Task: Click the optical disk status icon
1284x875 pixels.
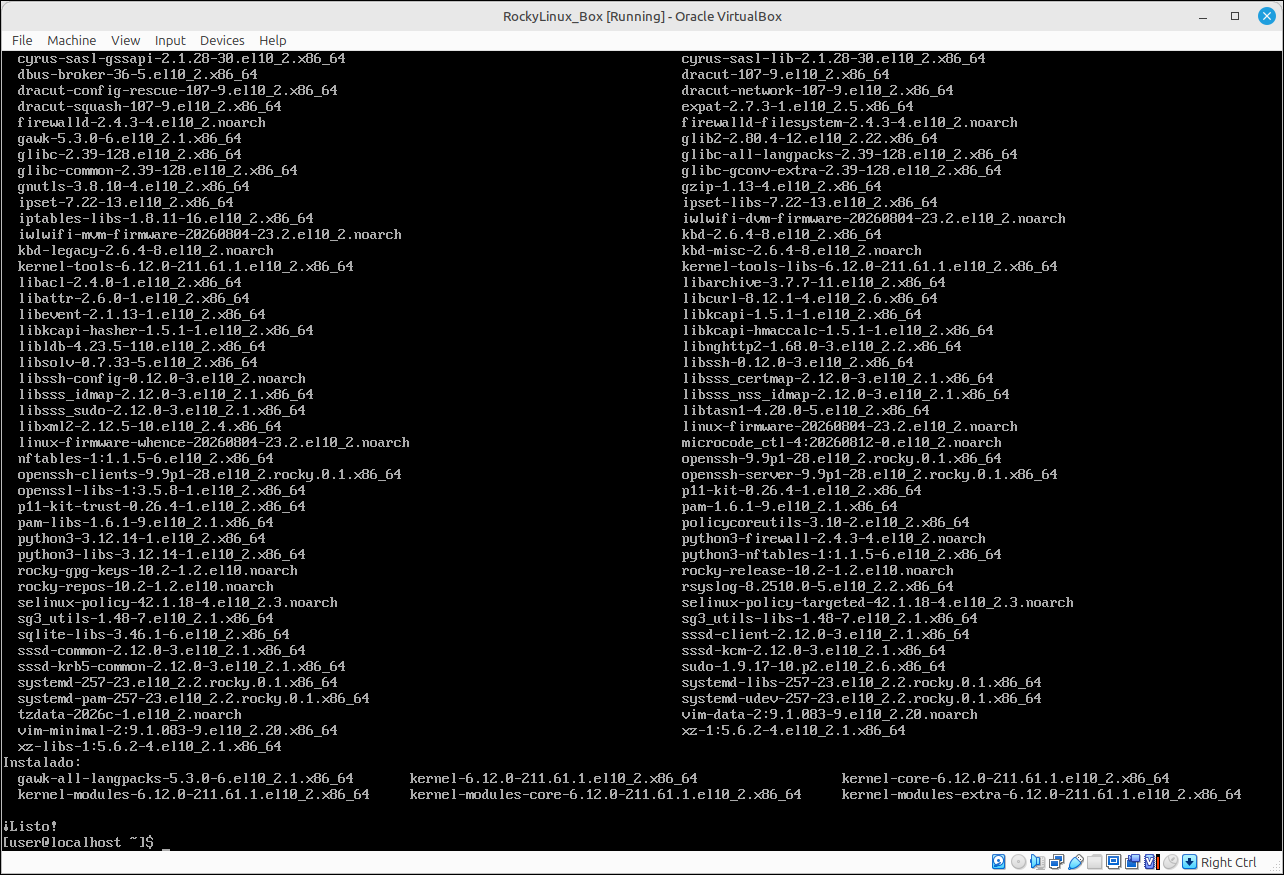Action: click(1018, 862)
